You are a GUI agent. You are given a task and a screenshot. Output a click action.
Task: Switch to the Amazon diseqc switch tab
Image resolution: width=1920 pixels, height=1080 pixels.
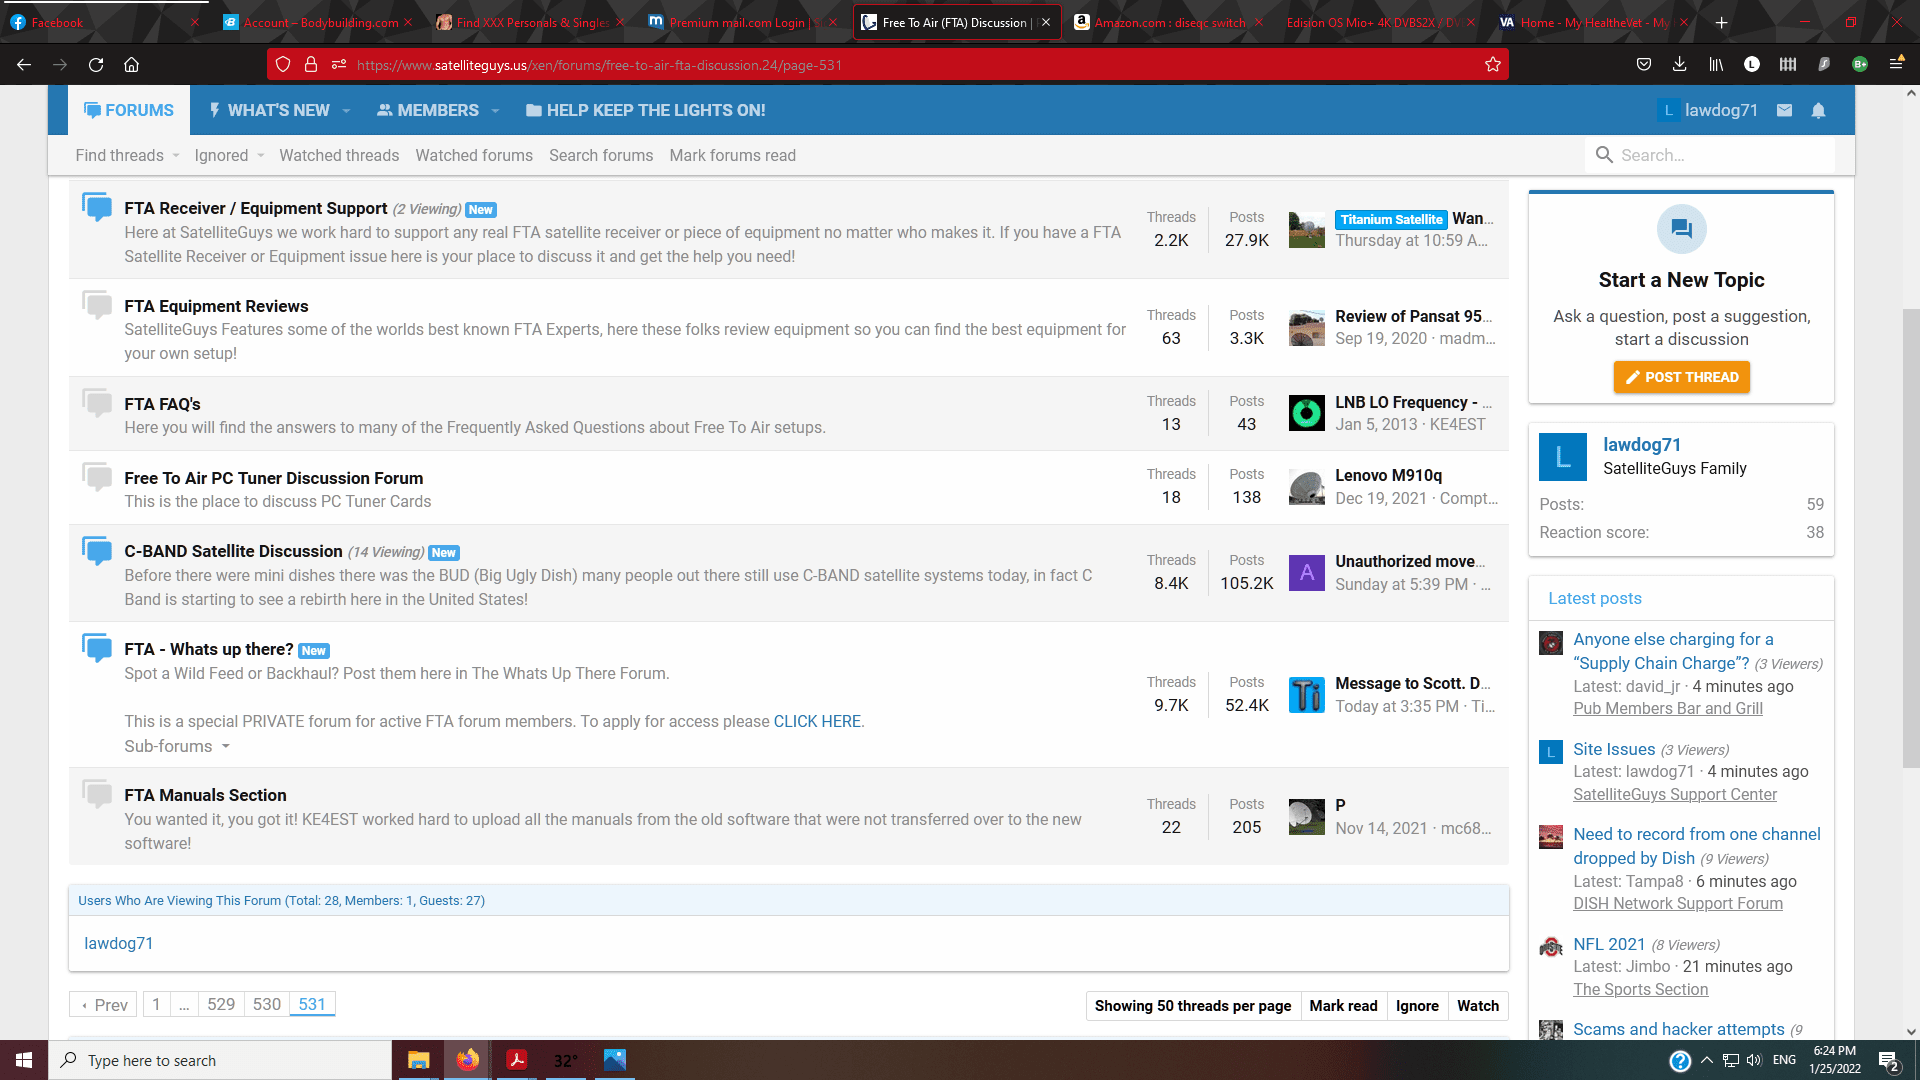click(1167, 22)
